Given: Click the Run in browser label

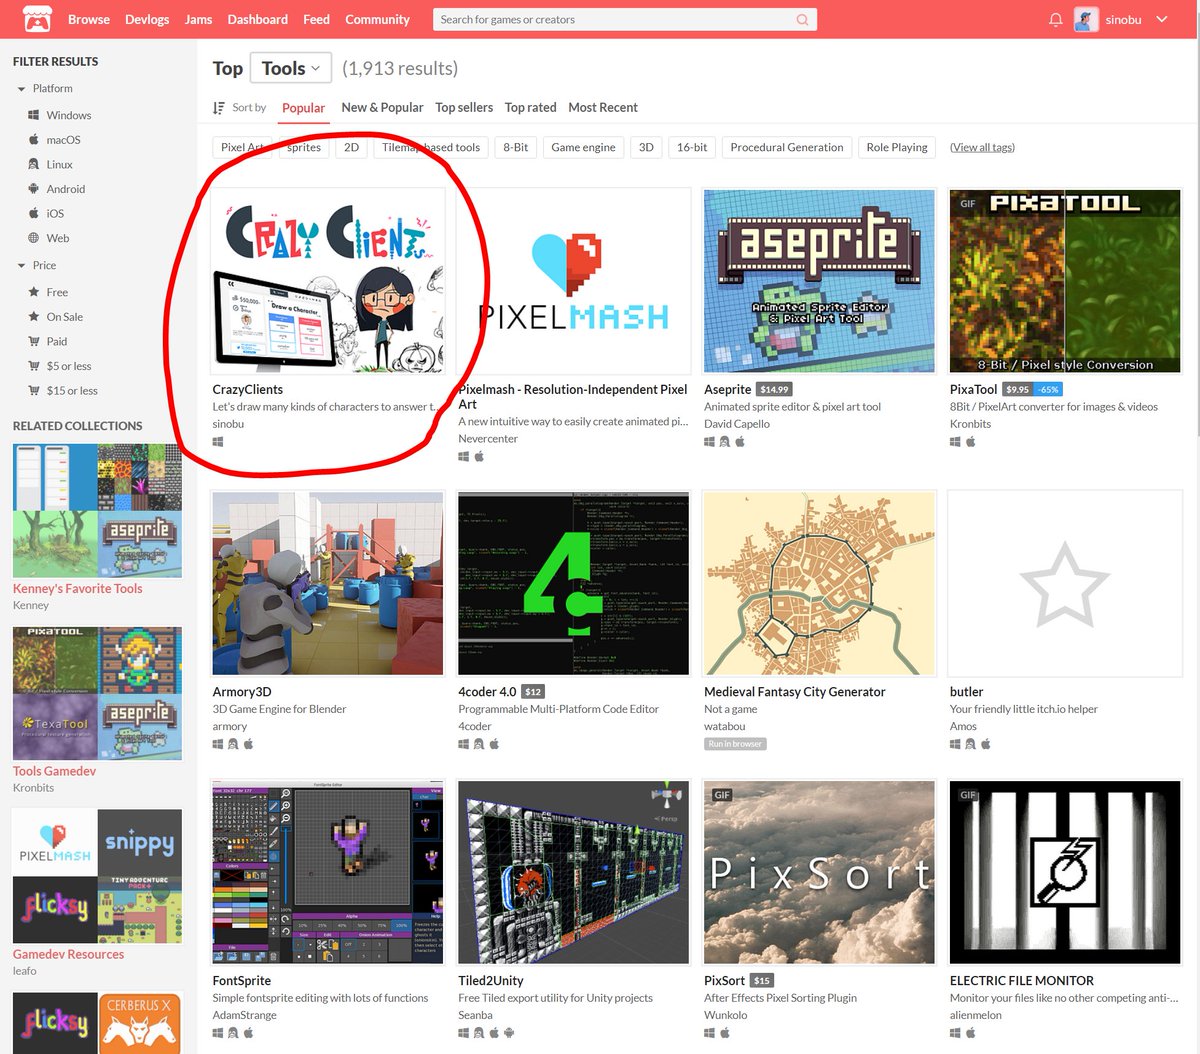Looking at the screenshot, I should (735, 744).
